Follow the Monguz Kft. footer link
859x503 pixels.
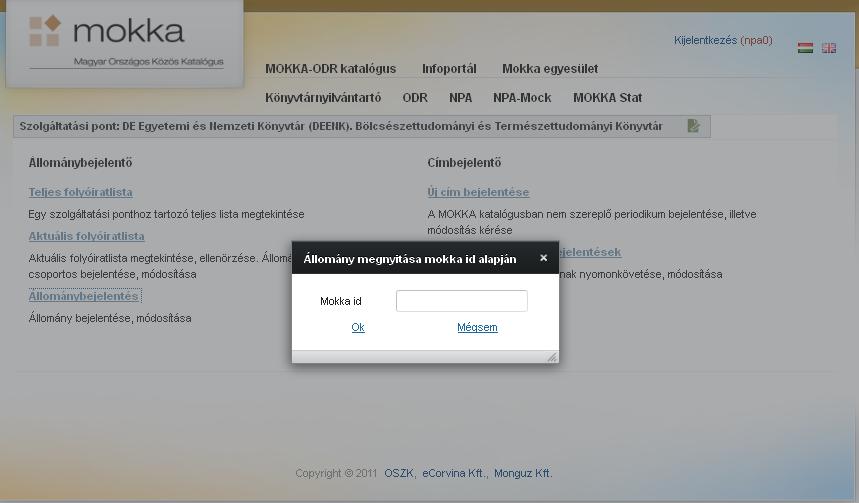pyautogui.click(x=522, y=473)
